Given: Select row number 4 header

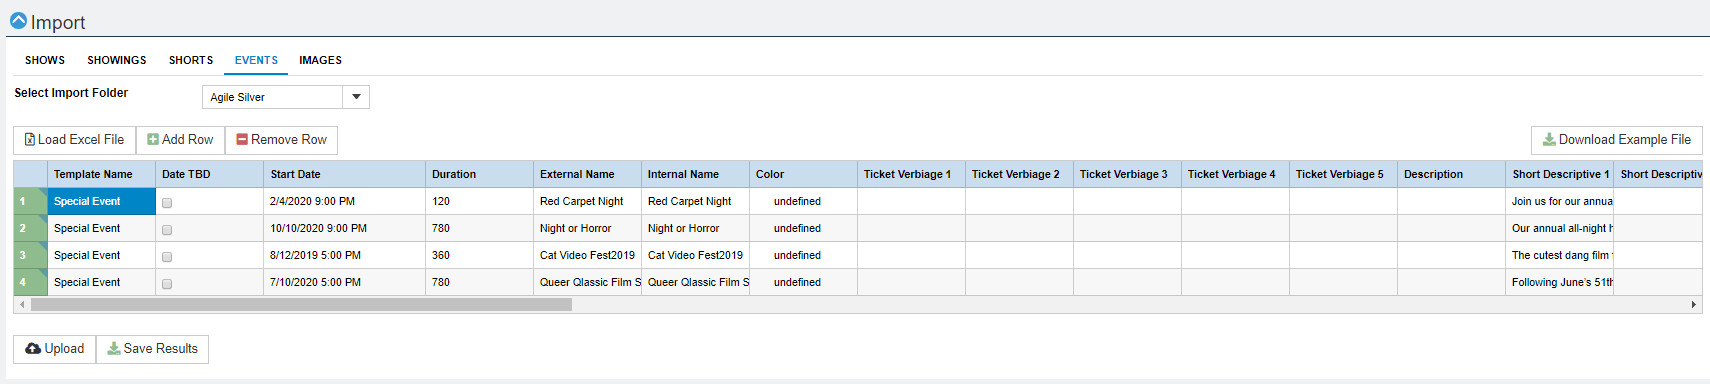Looking at the screenshot, I should [x=30, y=282].
